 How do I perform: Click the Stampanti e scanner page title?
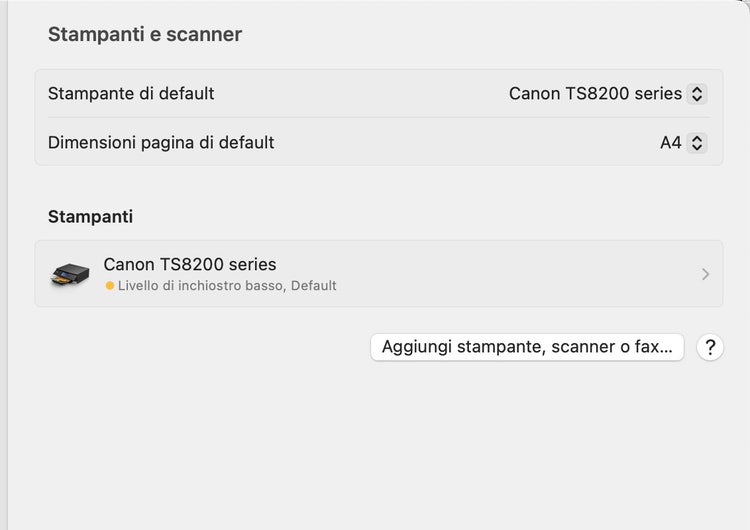click(145, 35)
